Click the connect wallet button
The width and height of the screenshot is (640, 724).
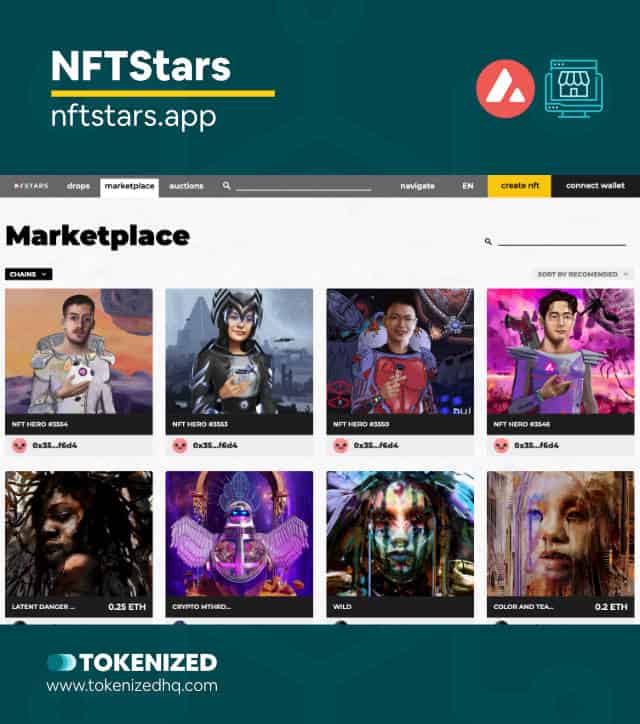click(595, 186)
